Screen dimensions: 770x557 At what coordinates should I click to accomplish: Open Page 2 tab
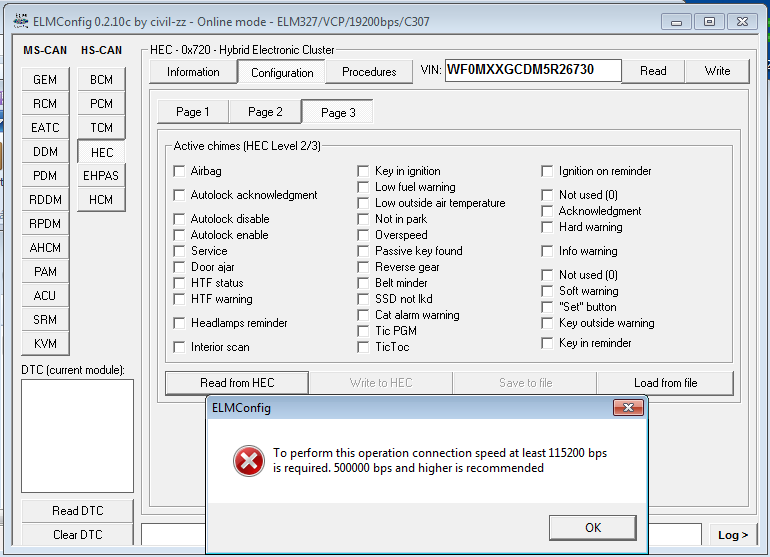(x=265, y=112)
